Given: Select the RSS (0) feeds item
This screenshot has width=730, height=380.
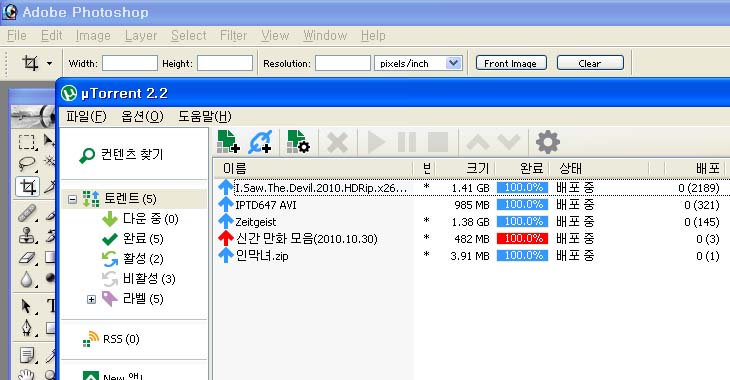Looking at the screenshot, I should pos(111,339).
